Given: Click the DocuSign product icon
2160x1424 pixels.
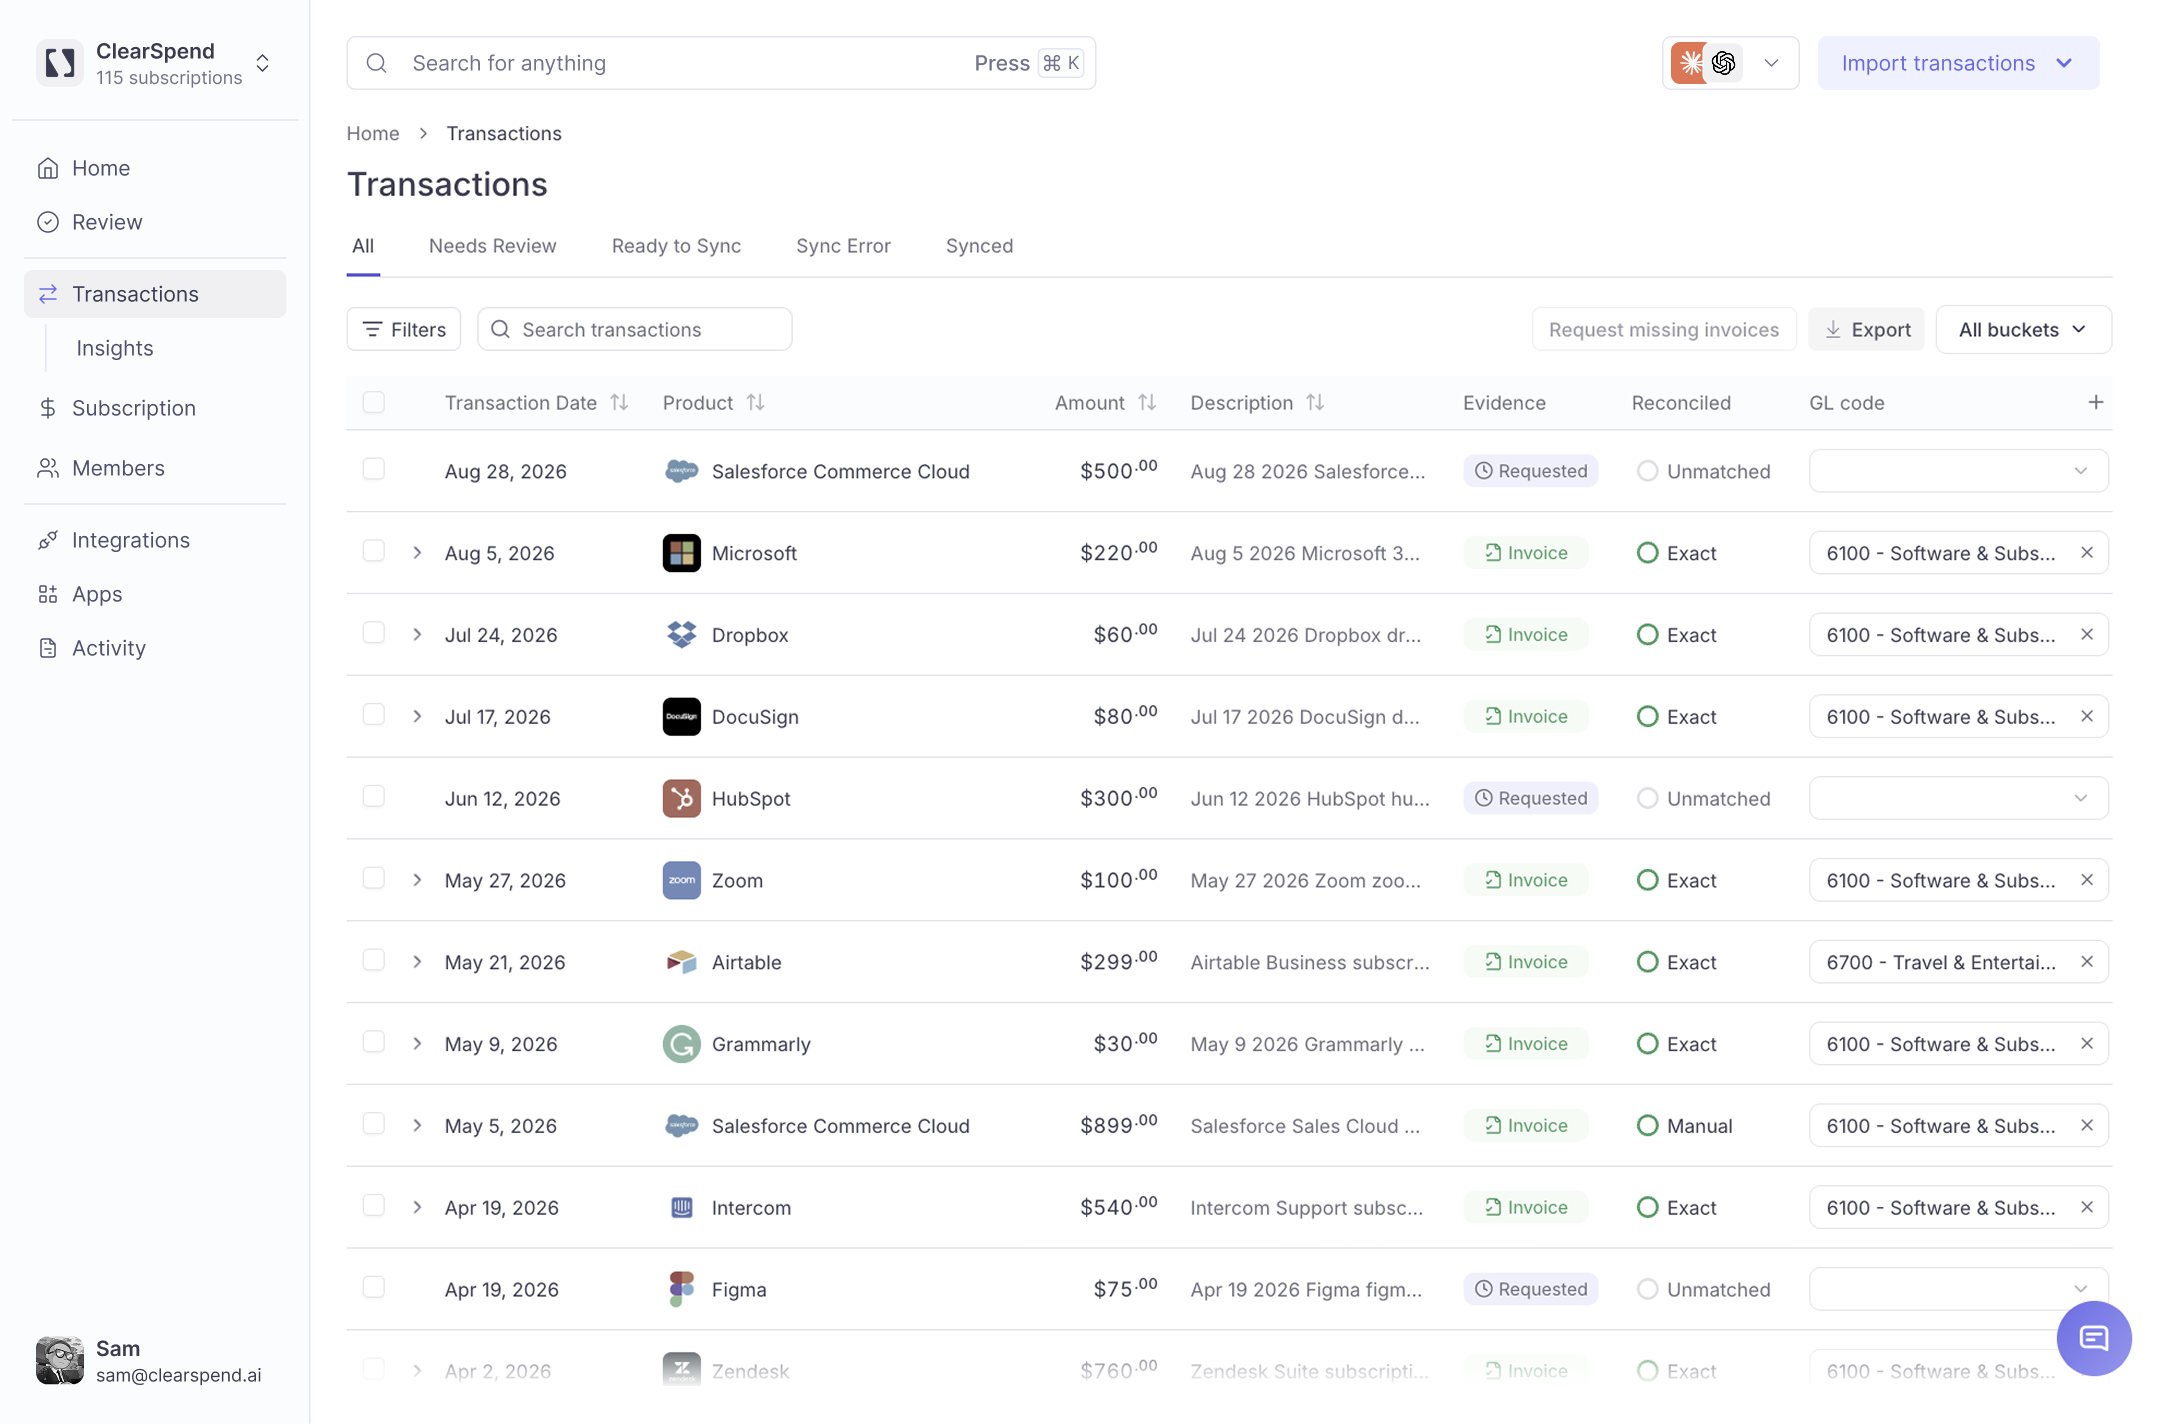Looking at the screenshot, I should tap(682, 717).
